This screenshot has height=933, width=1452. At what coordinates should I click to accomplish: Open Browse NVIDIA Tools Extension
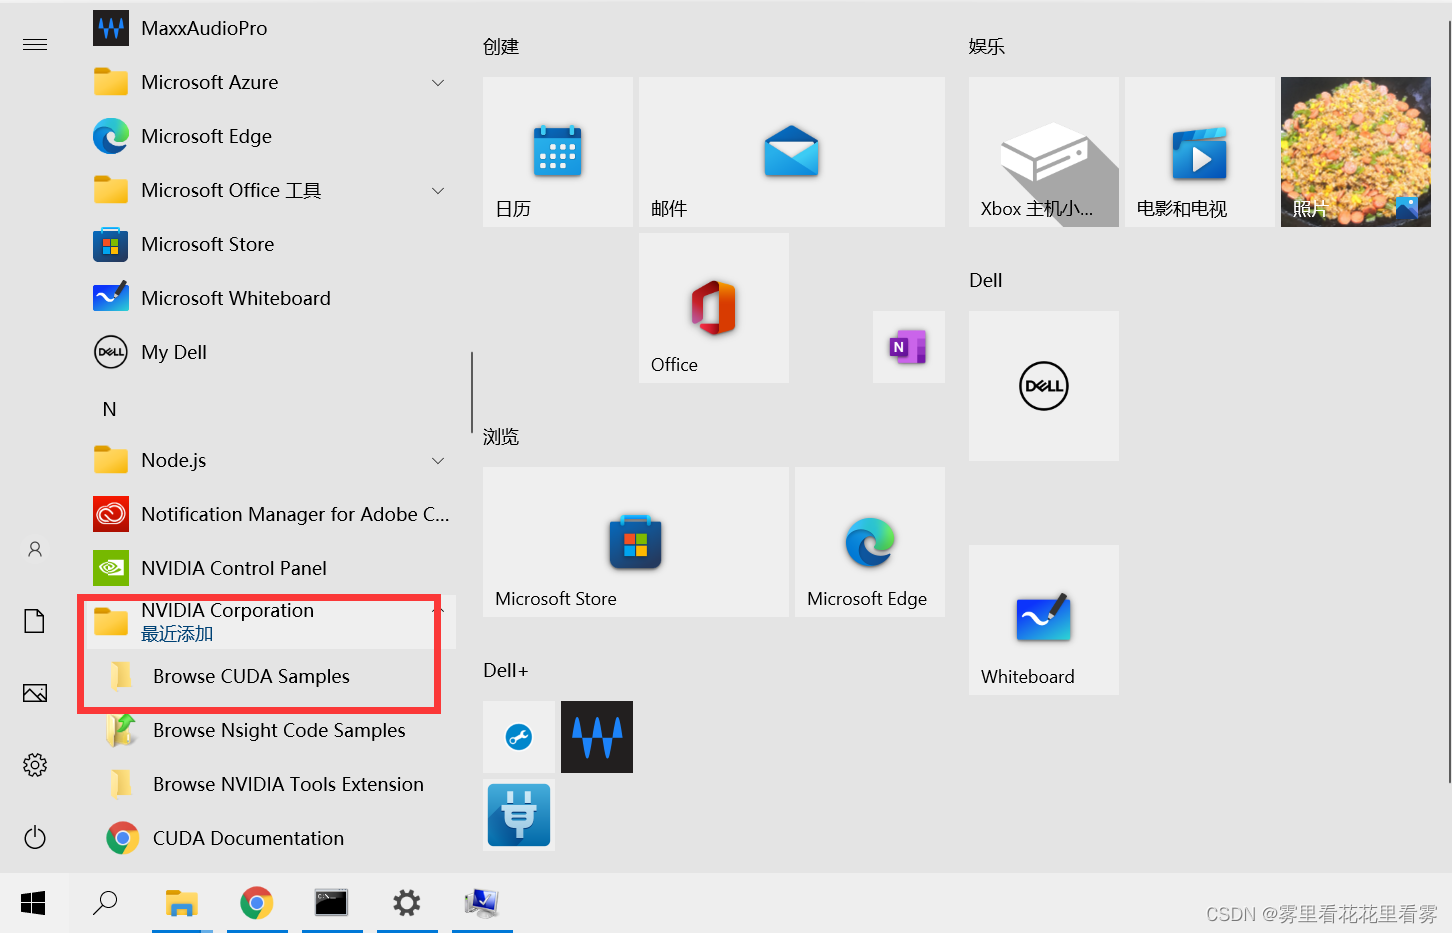270,784
